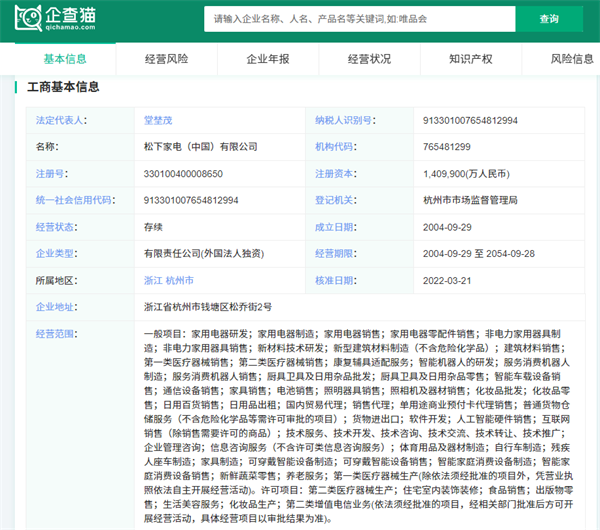
Task: Select 杭州市市场监督管理局 registration authority text
Action: [x=470, y=200]
